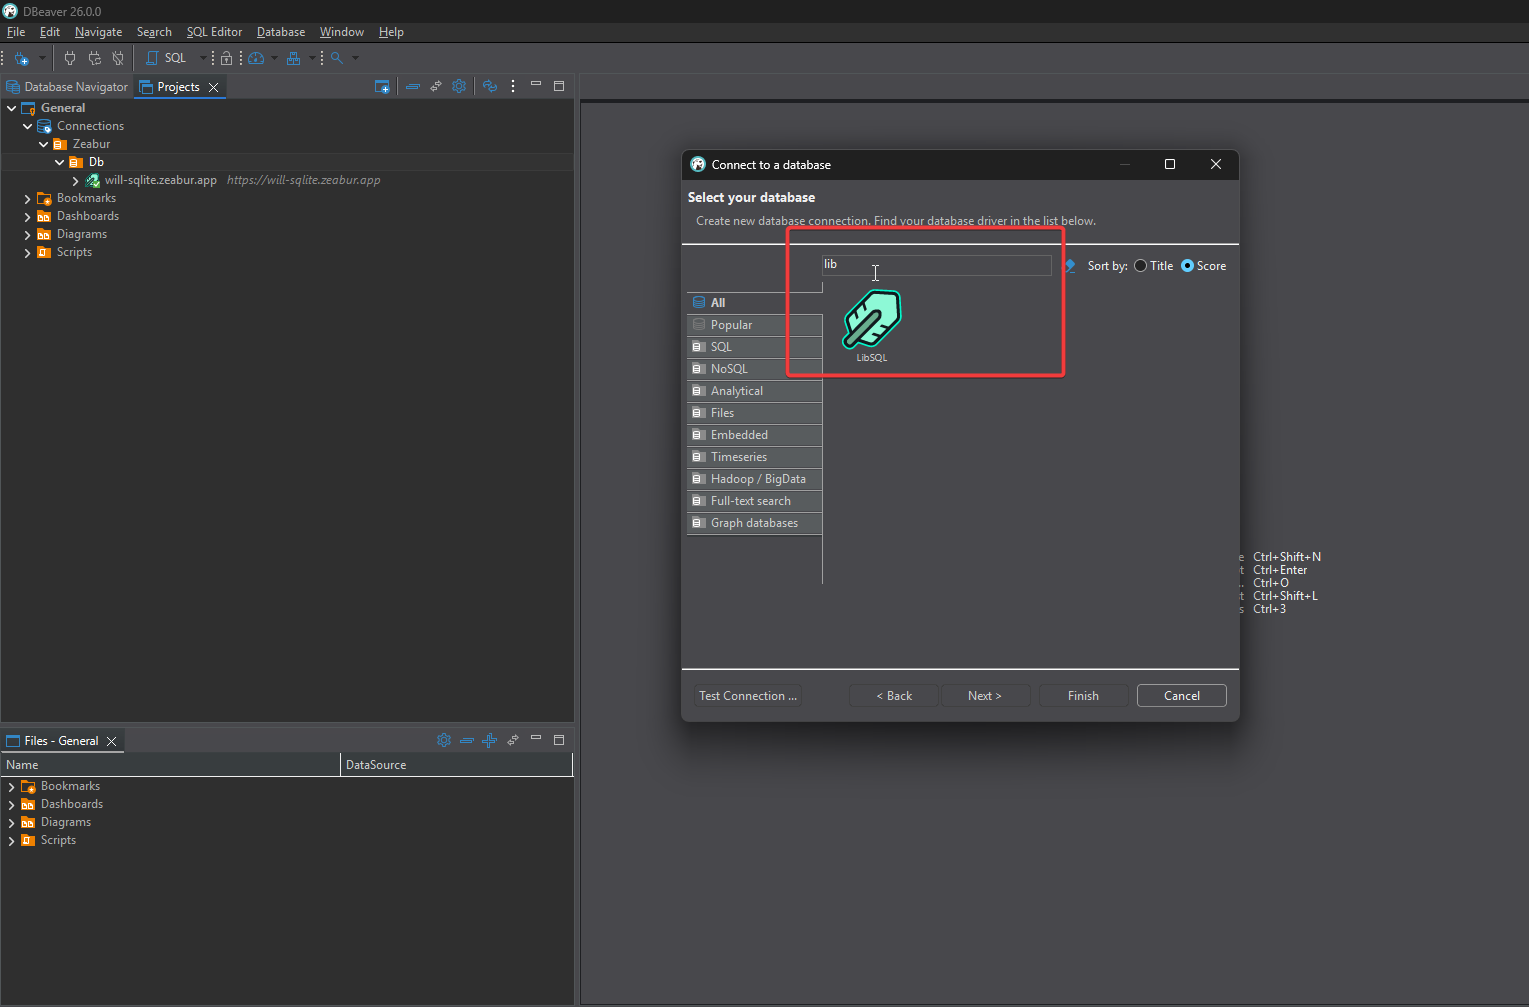The width and height of the screenshot is (1529, 1007).
Task: Expand the Bookmarks folder in Projects tree
Action: [x=27, y=199]
